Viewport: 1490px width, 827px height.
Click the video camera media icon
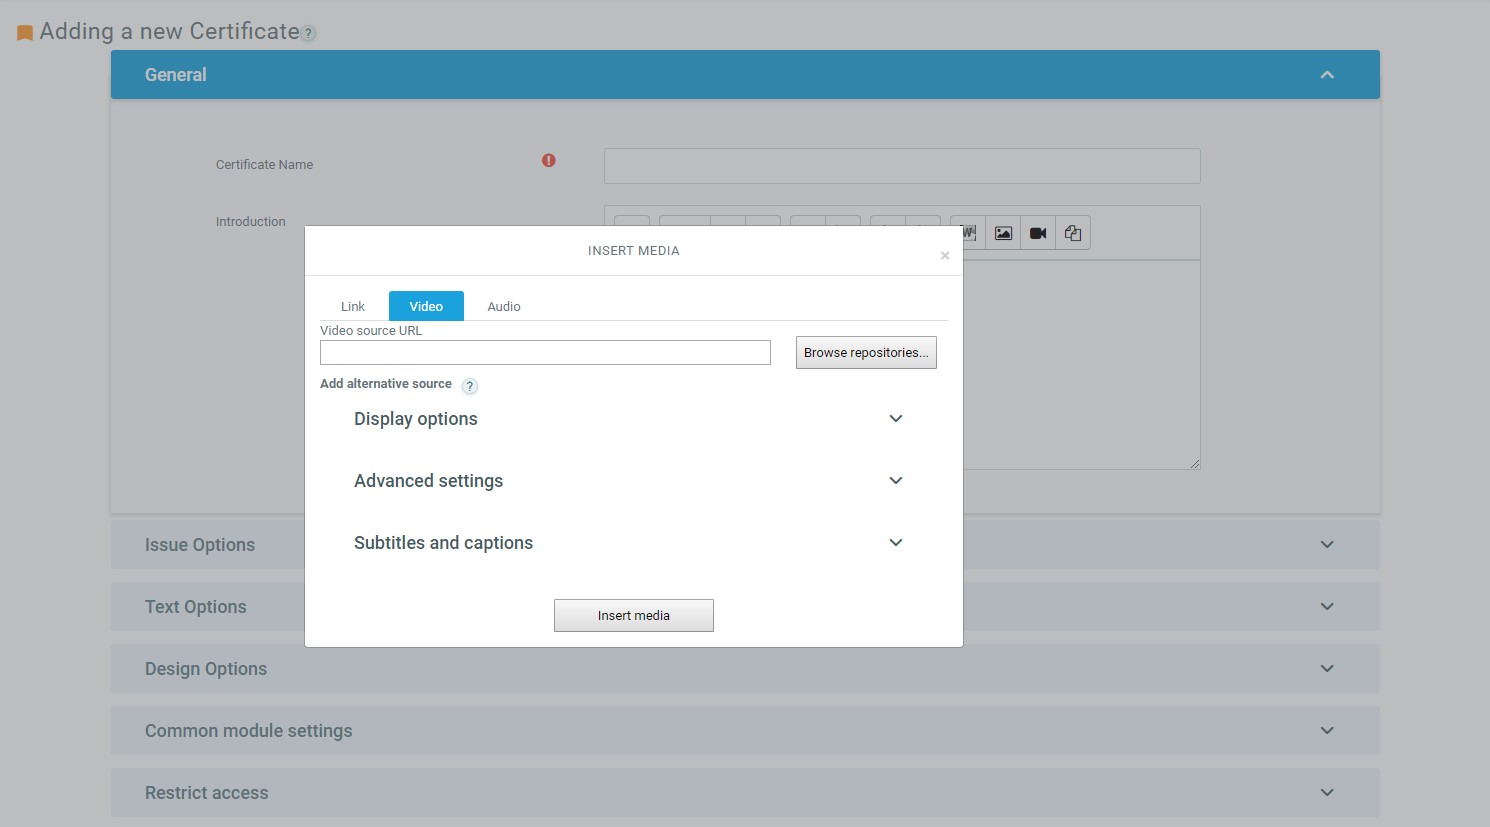[1038, 233]
